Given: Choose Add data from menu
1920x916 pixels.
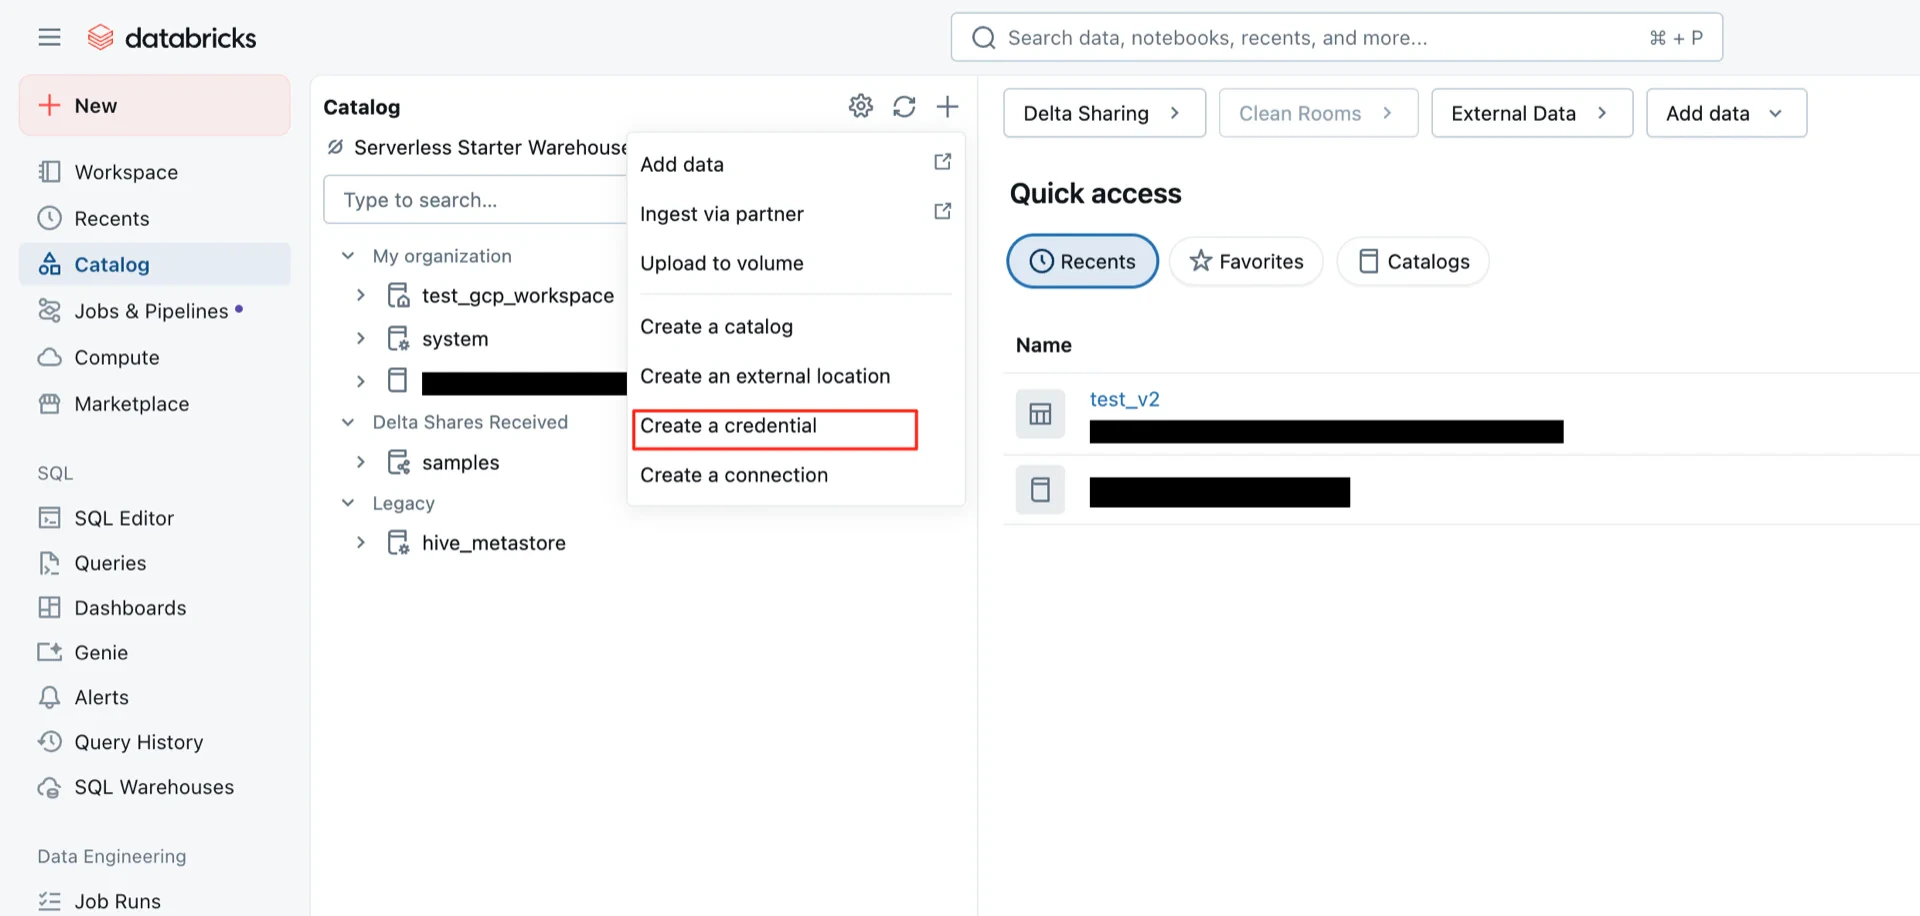Looking at the screenshot, I should (795, 164).
